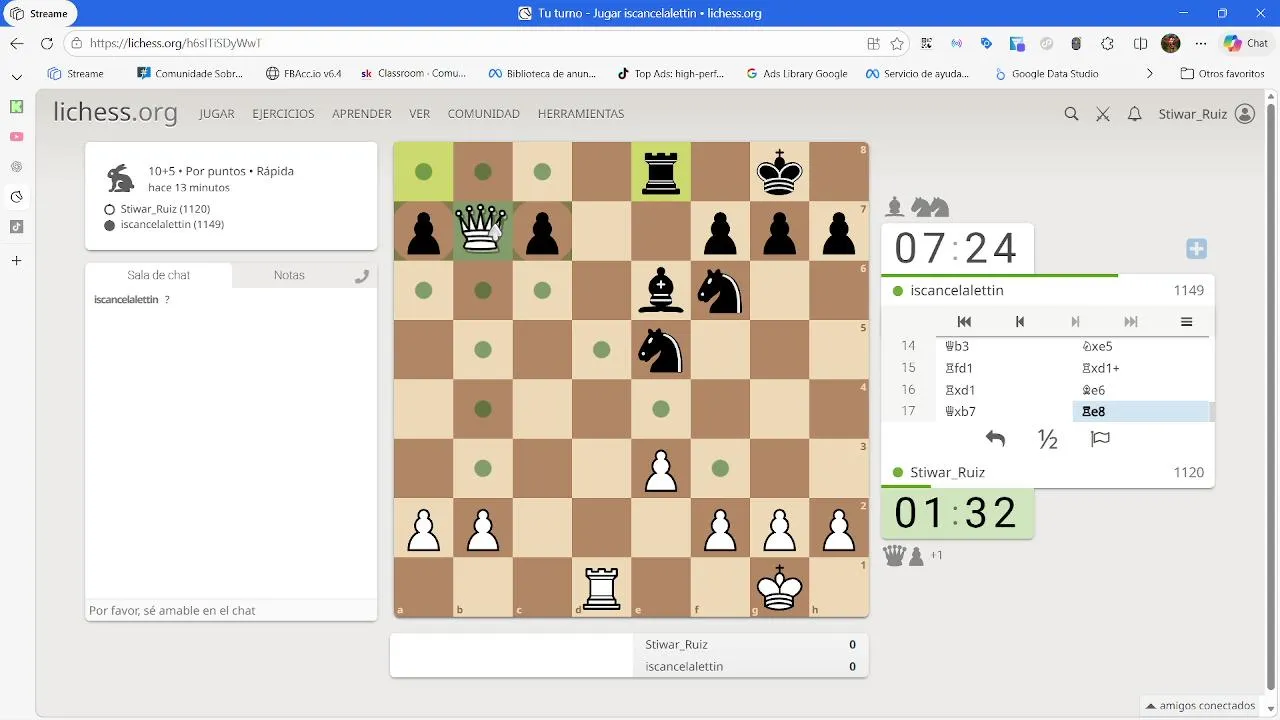The image size is (1280, 720).
Task: Open challenges crossed-swords icon
Action: 1103,114
